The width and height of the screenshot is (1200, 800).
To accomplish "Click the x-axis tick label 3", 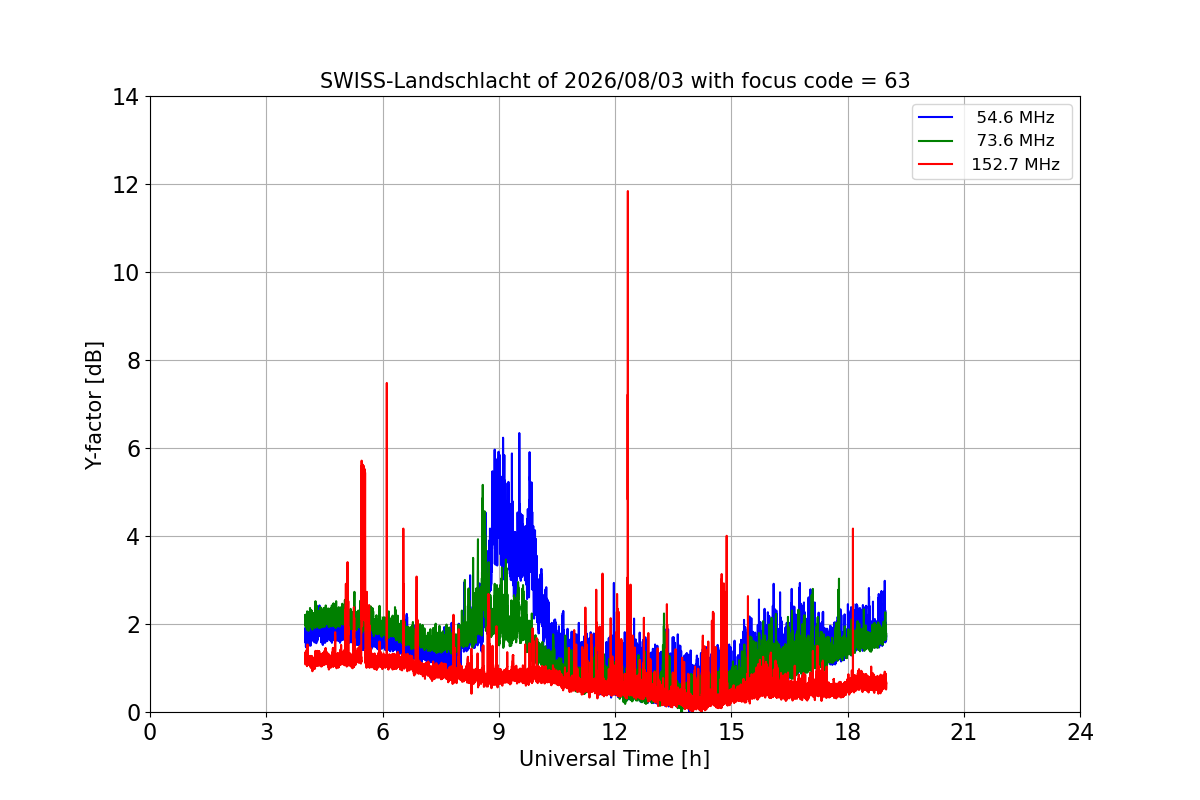I will click(x=266, y=732).
